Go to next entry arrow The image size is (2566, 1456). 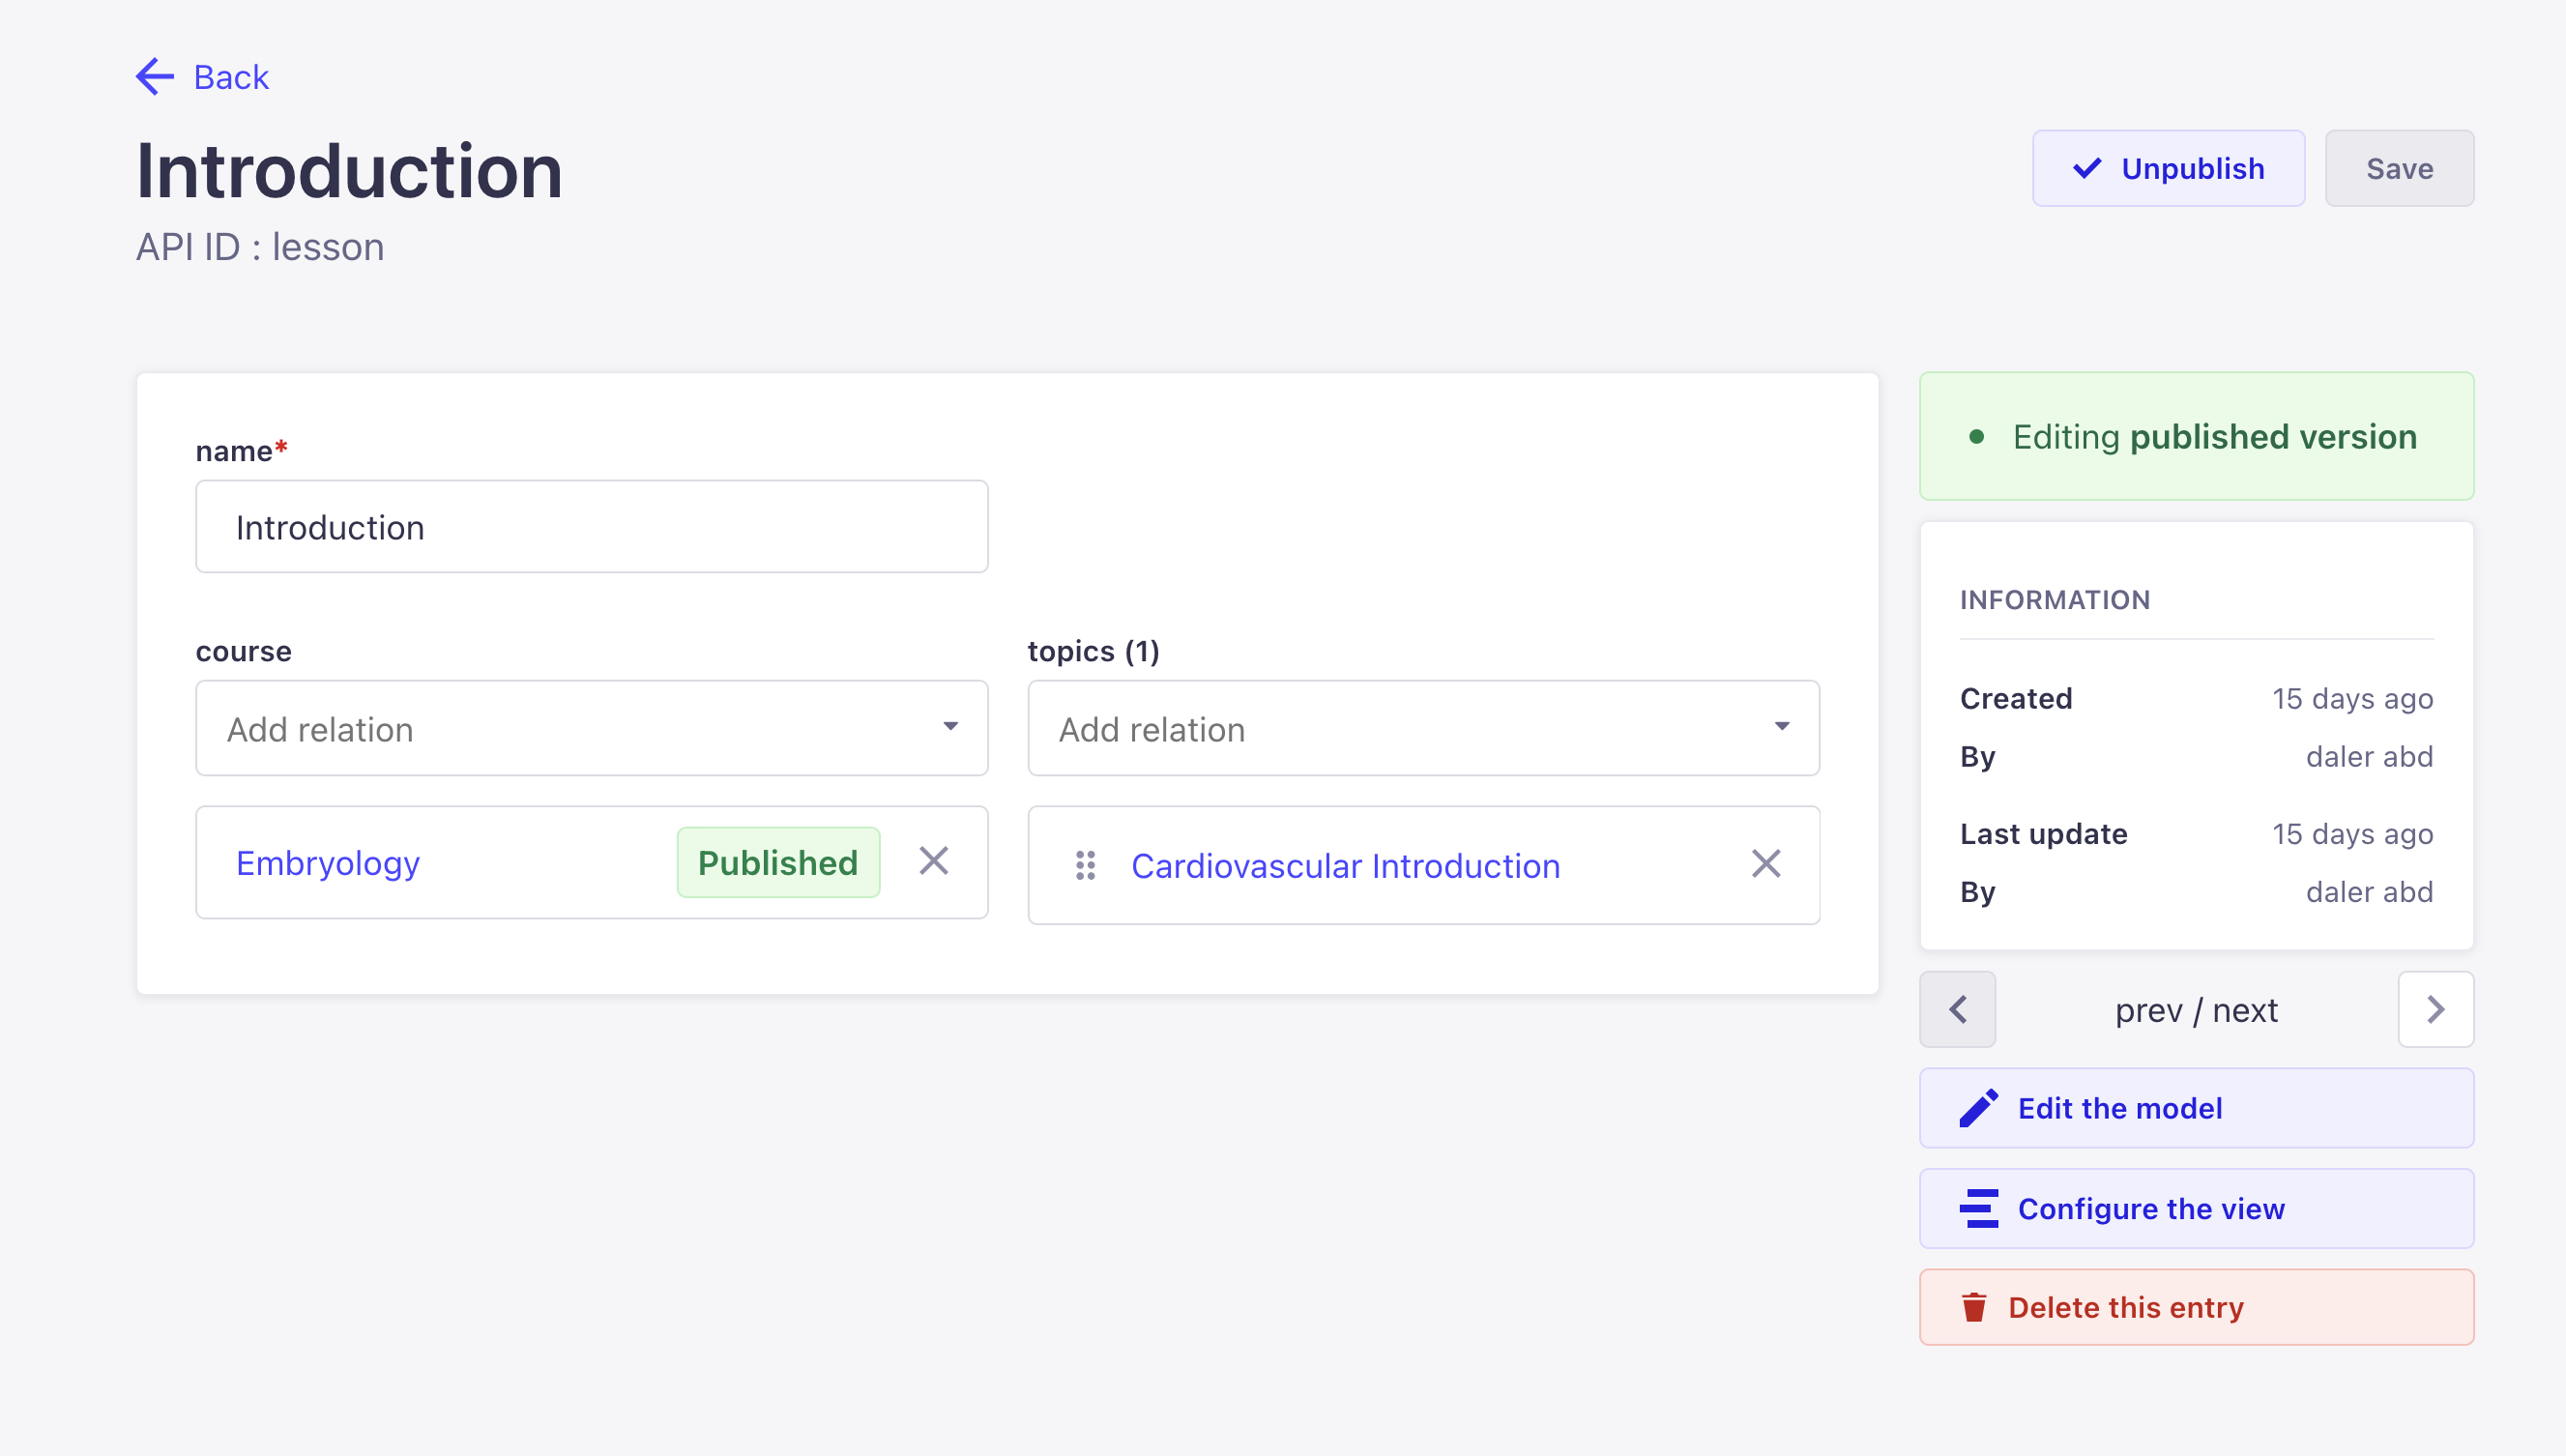(x=2435, y=1009)
